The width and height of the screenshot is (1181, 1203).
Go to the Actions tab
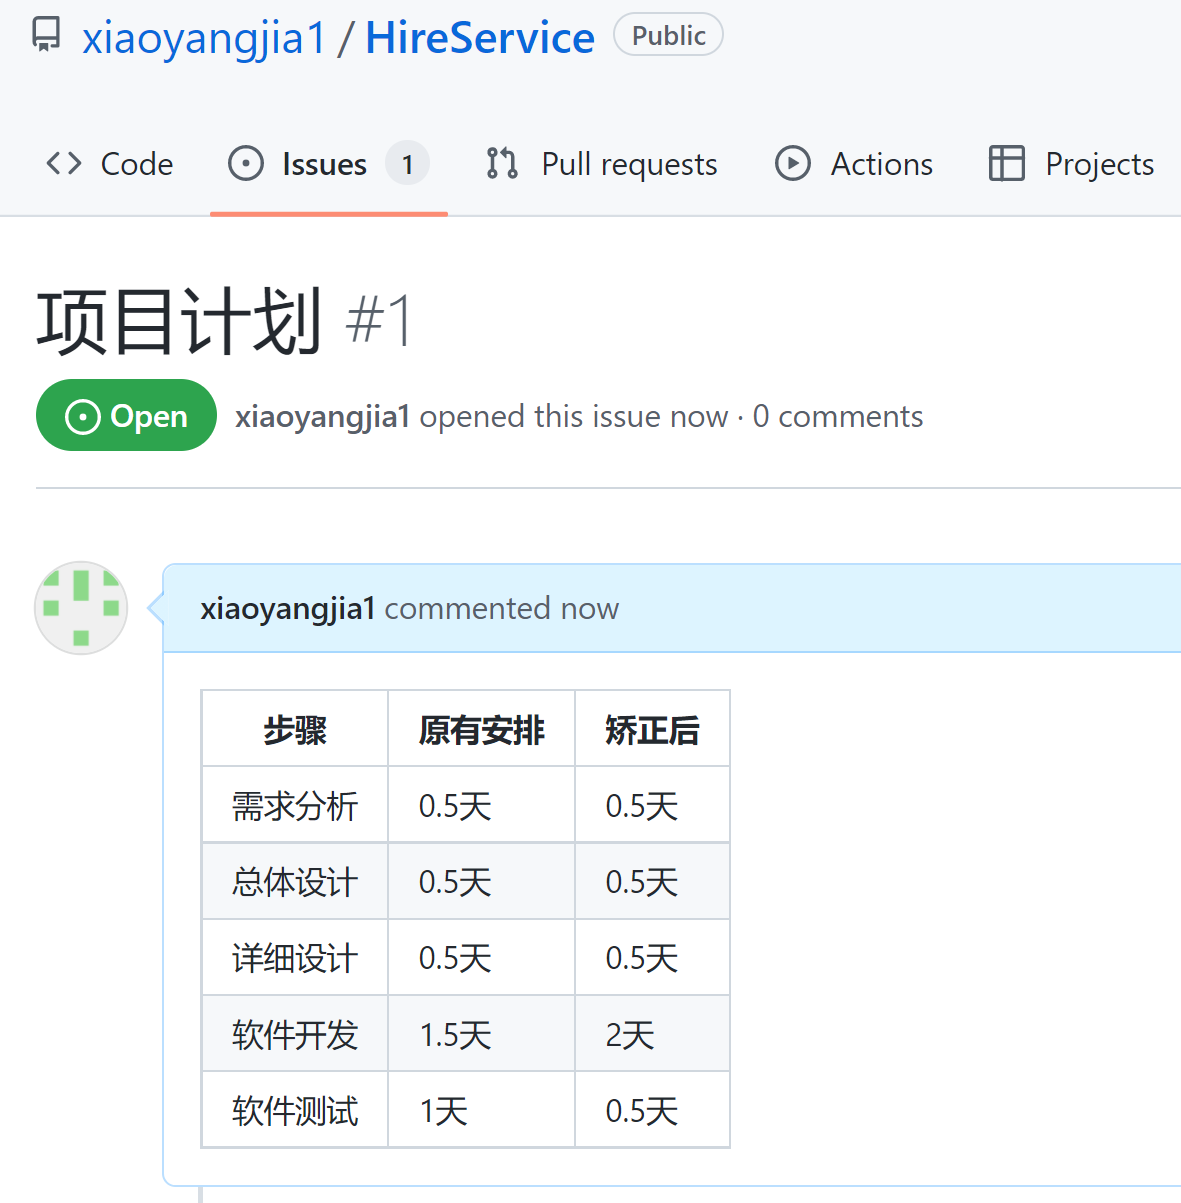881,164
